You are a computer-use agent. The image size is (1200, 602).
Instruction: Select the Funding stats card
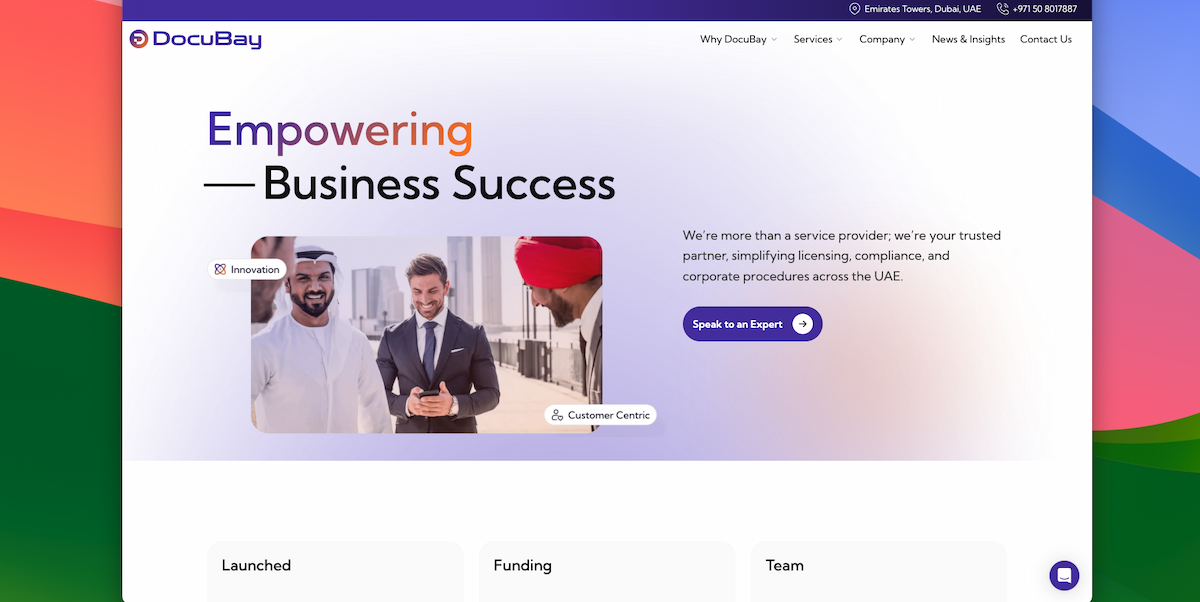(607, 572)
